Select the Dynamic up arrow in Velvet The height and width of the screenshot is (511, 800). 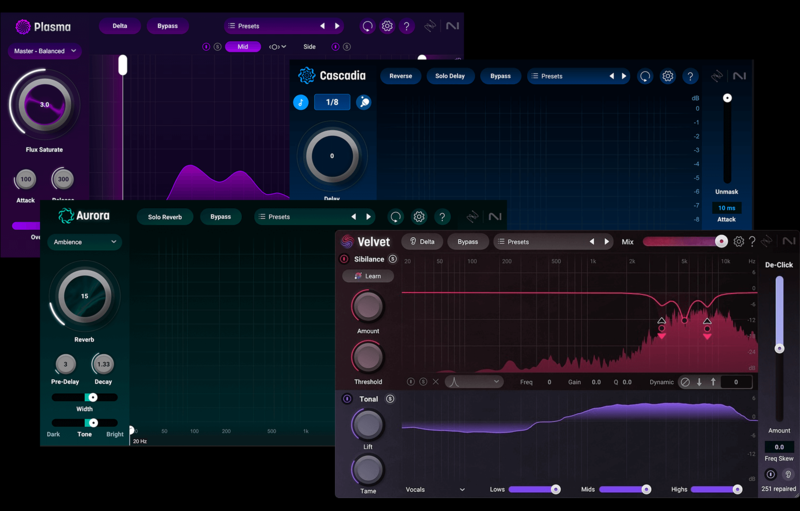pos(713,382)
